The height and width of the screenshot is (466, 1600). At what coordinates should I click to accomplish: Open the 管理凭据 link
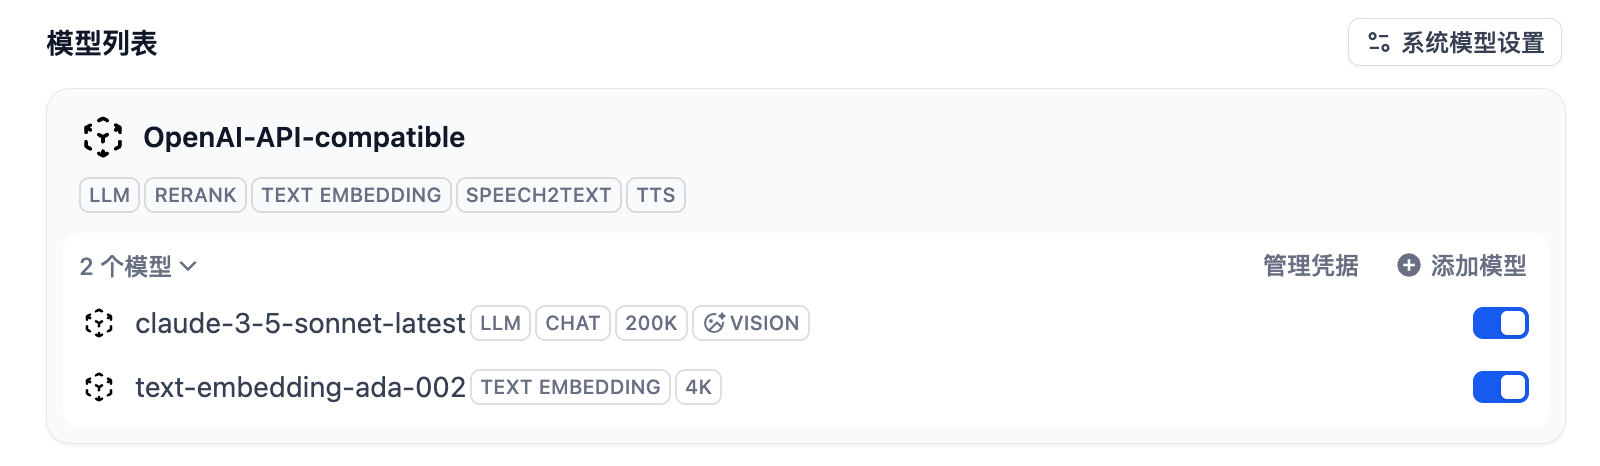(x=1310, y=265)
